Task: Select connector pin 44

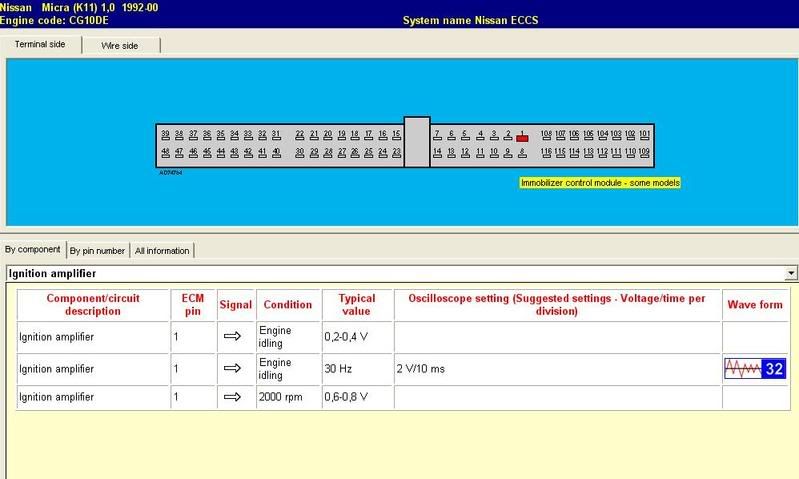Action: coord(221,152)
